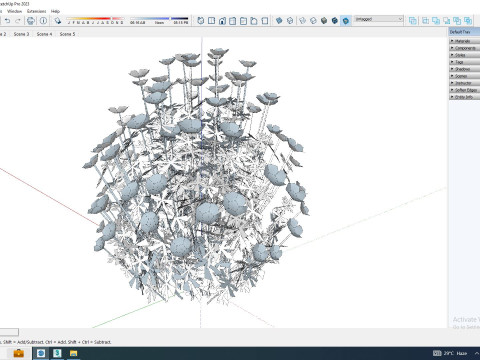480x360 pixels.
Task: Open the Model Info icon
Action: pyautogui.click(x=43, y=21)
